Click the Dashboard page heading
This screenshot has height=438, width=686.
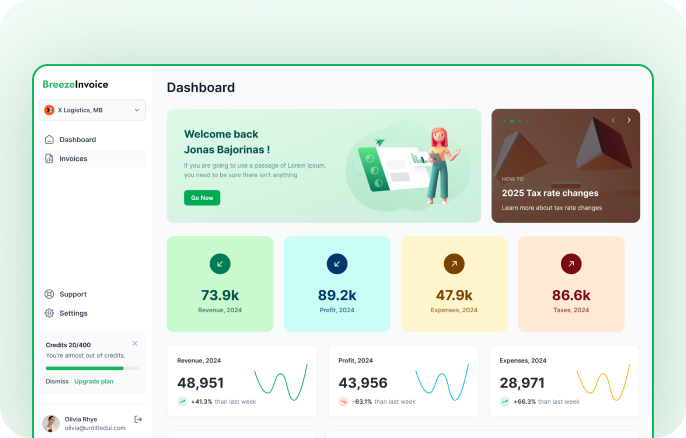pyautogui.click(x=201, y=88)
